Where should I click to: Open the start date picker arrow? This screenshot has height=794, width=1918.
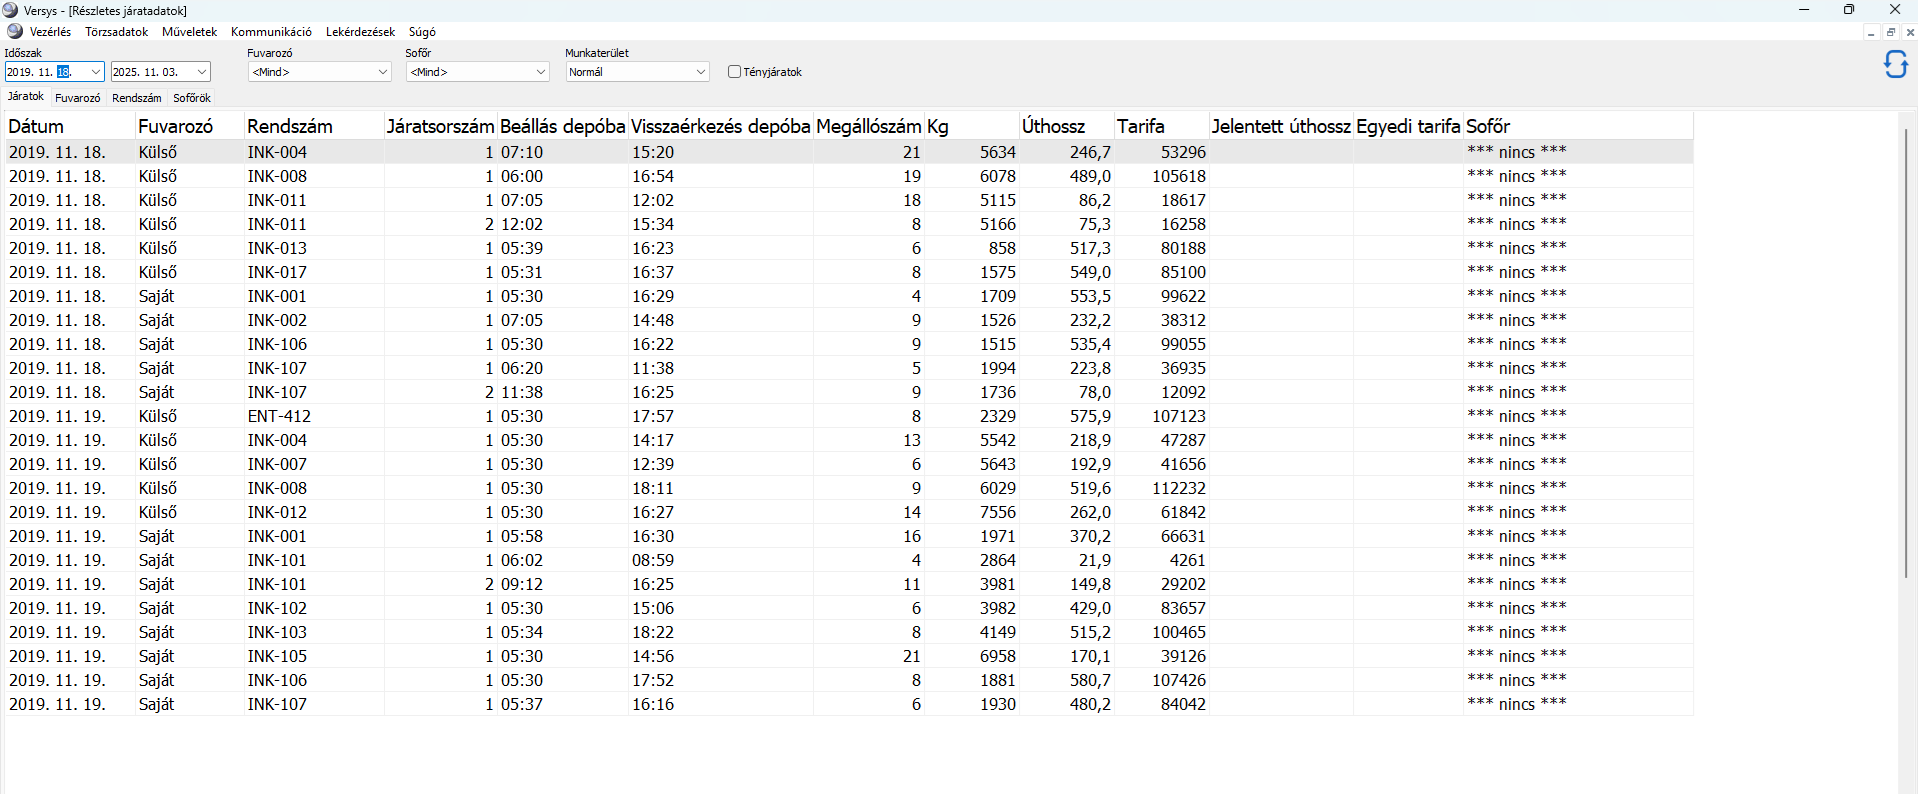click(96, 72)
